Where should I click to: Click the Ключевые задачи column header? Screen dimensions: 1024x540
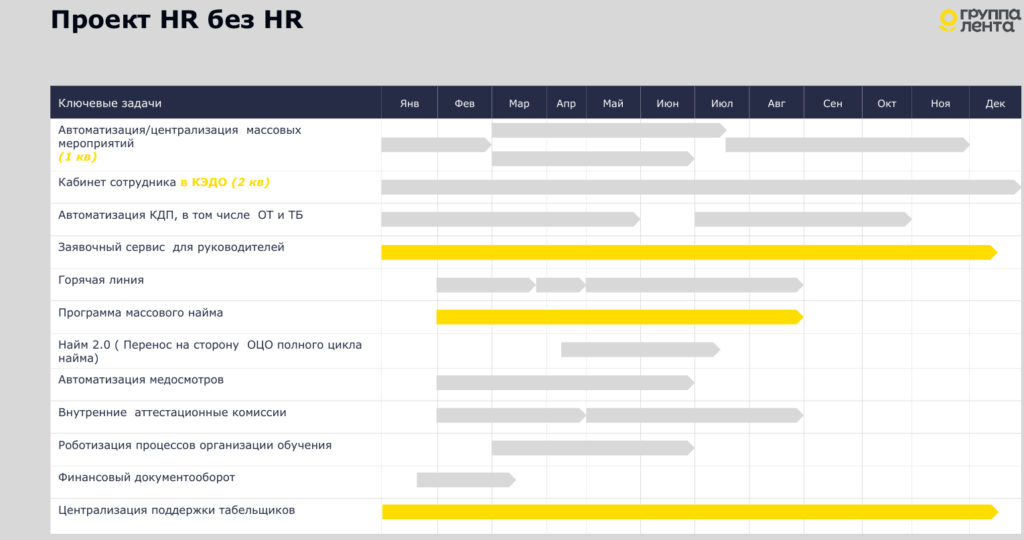pyautogui.click(x=110, y=103)
